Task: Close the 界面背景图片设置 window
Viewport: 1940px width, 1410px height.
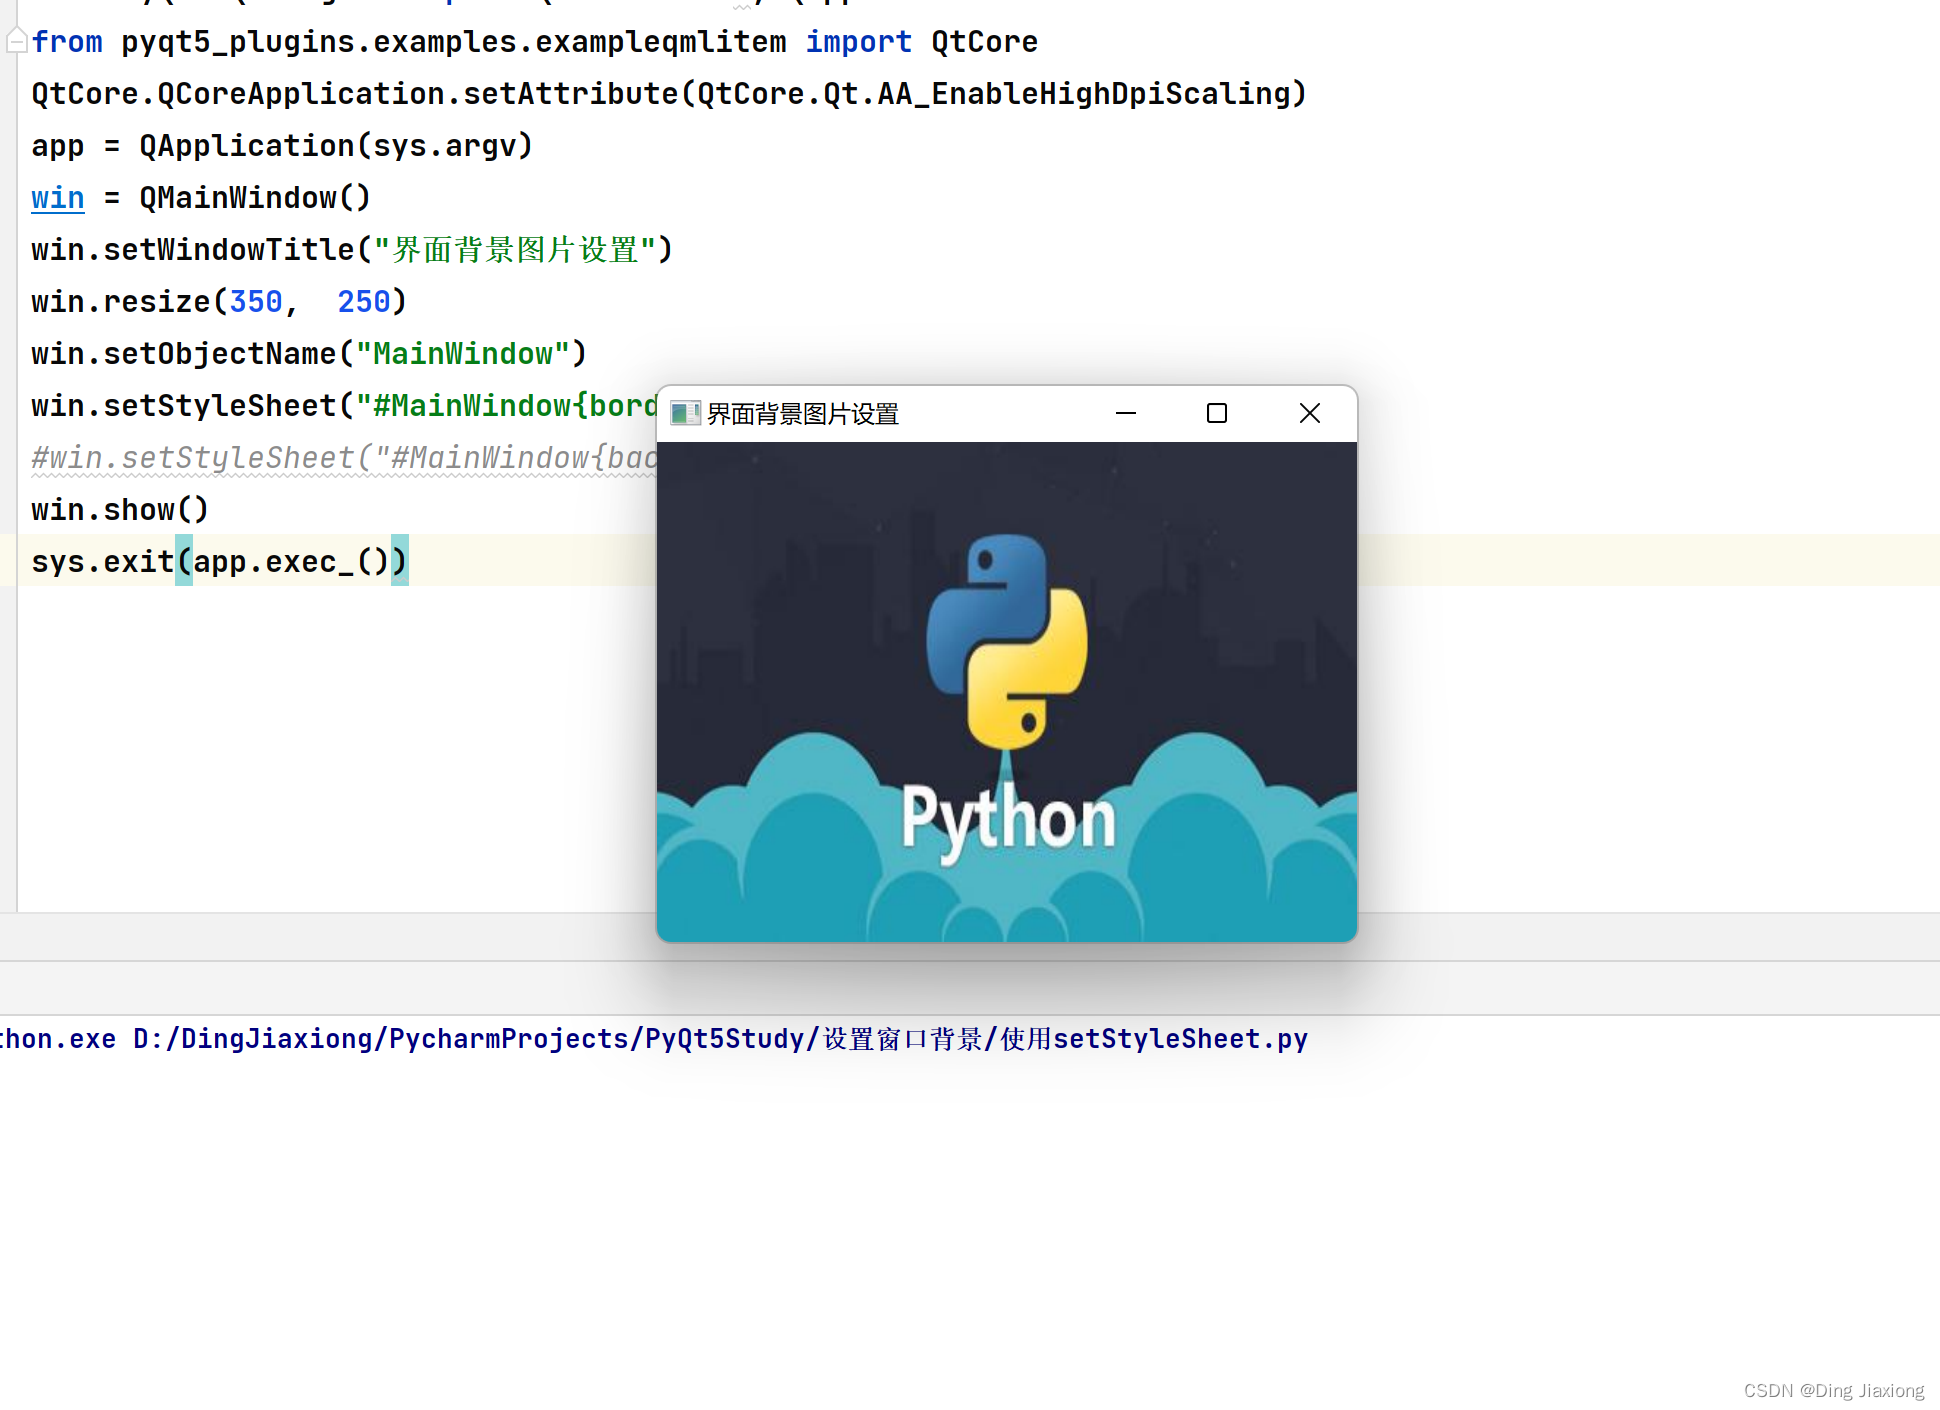Action: [1310, 413]
